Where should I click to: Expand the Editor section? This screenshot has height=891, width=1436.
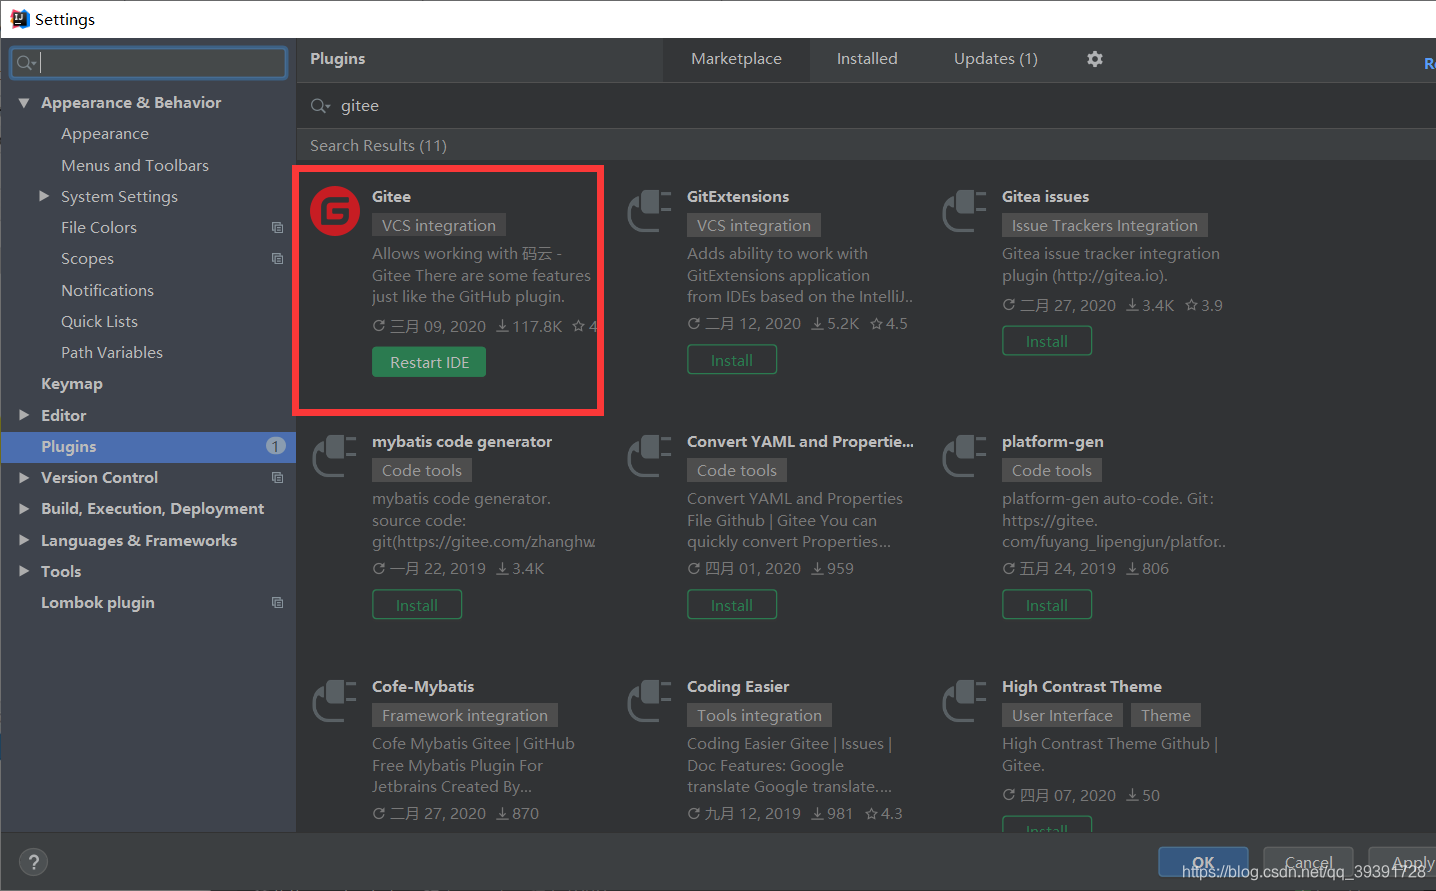(x=24, y=415)
